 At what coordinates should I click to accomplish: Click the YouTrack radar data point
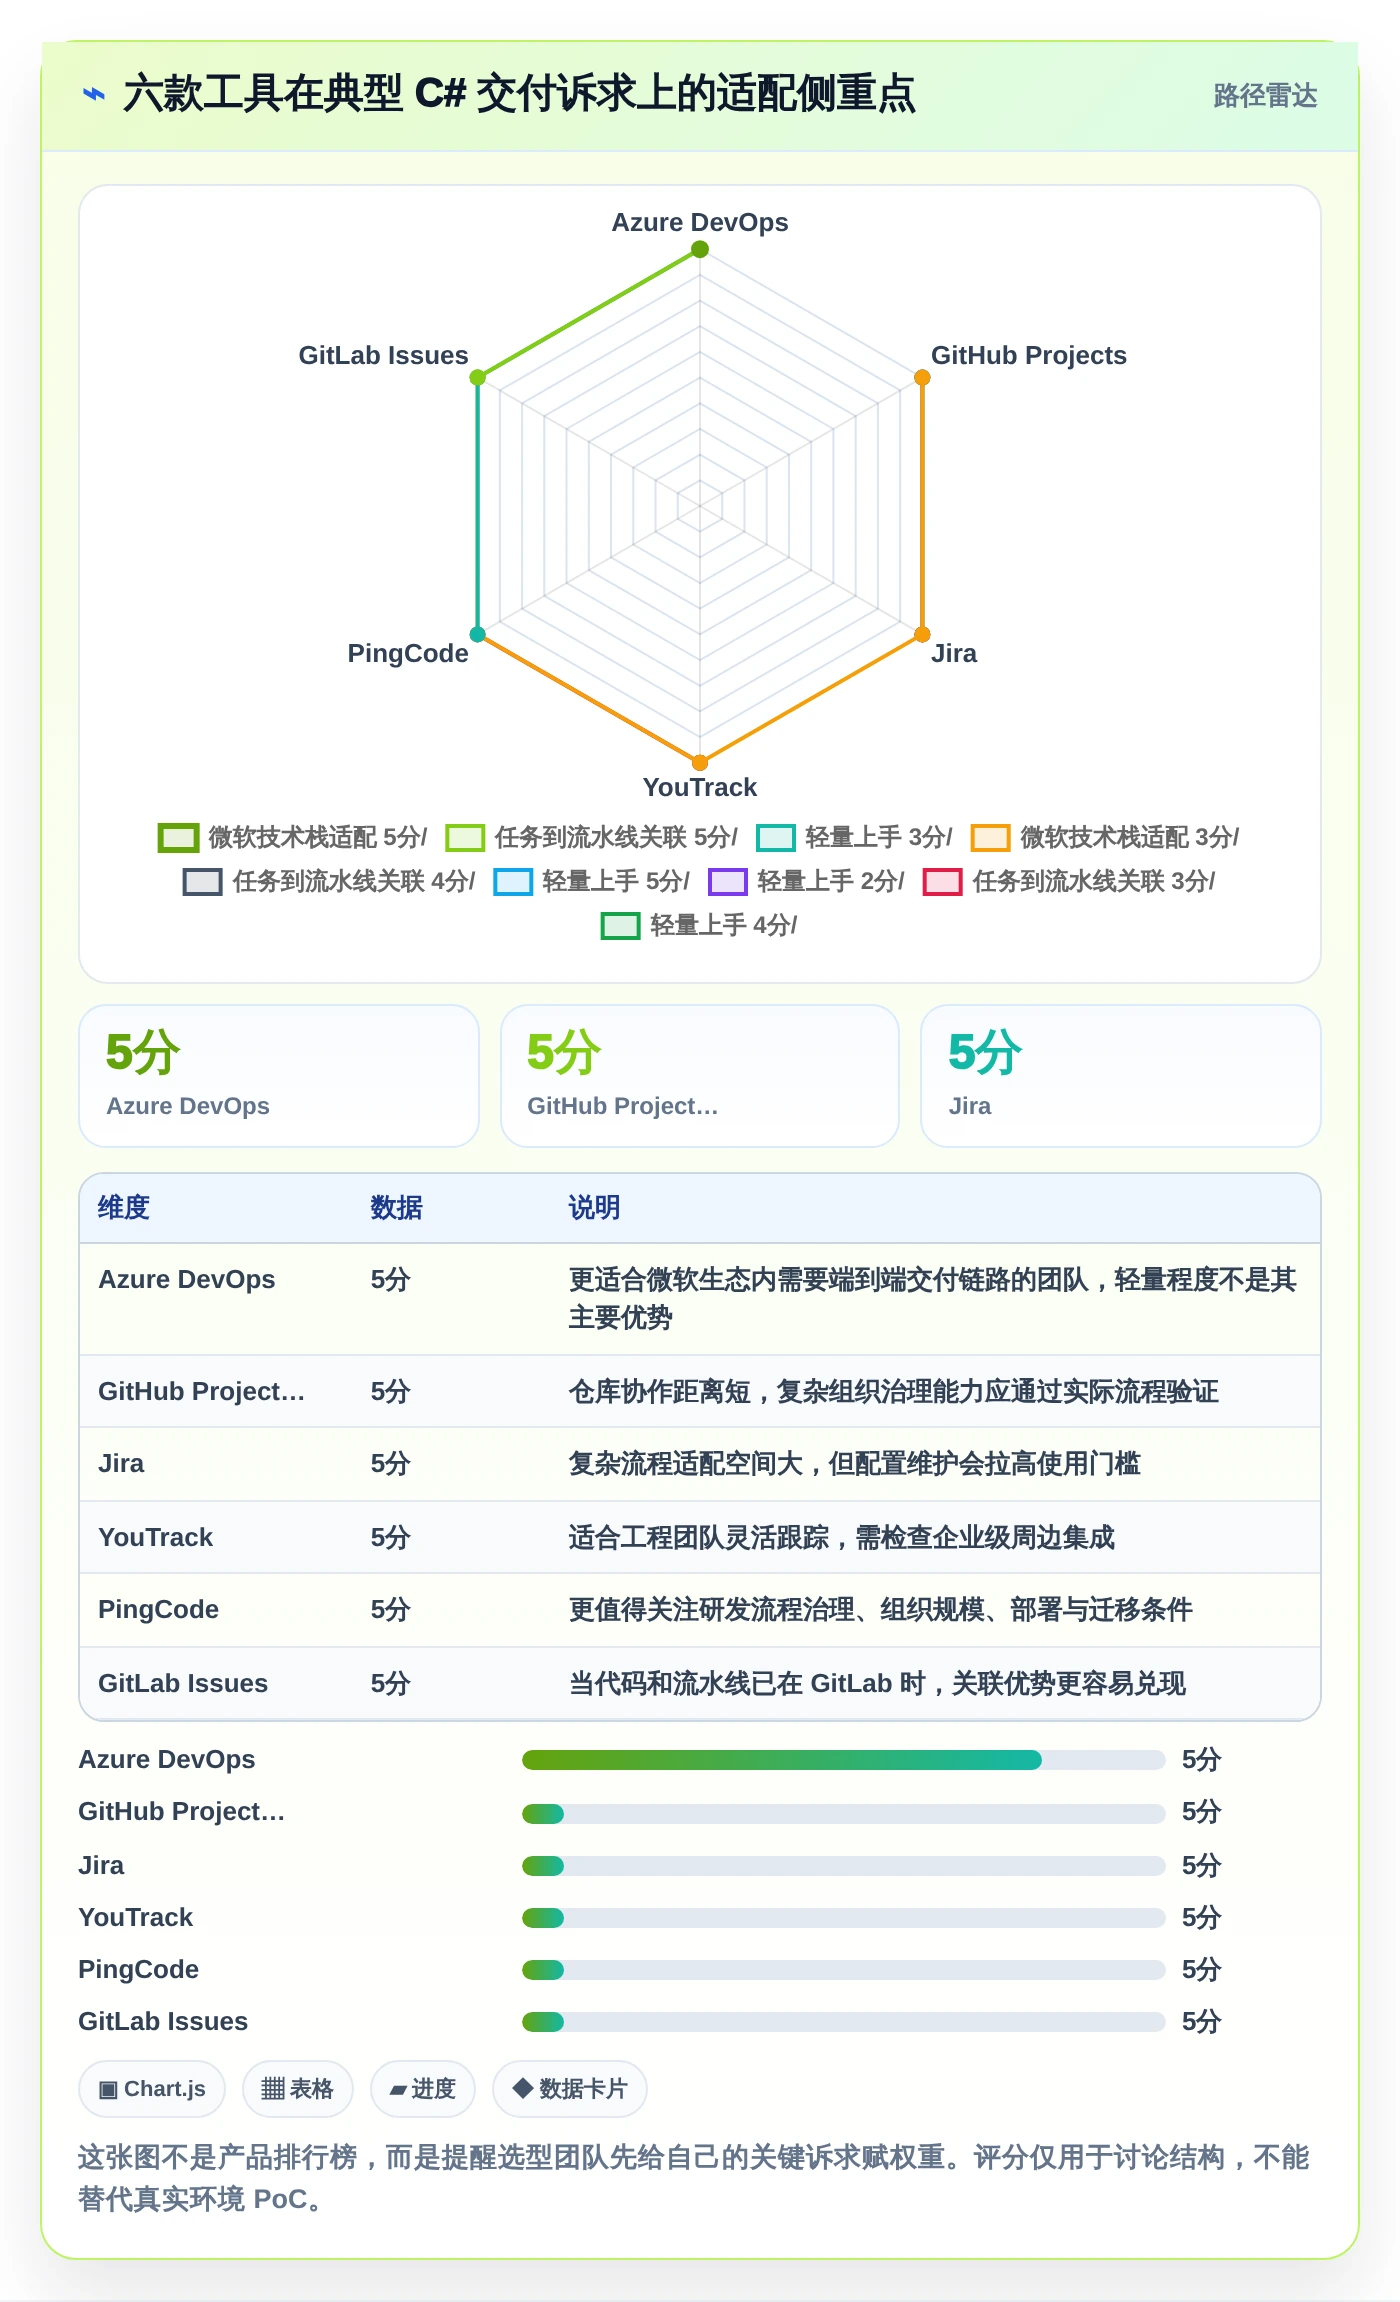(x=700, y=762)
